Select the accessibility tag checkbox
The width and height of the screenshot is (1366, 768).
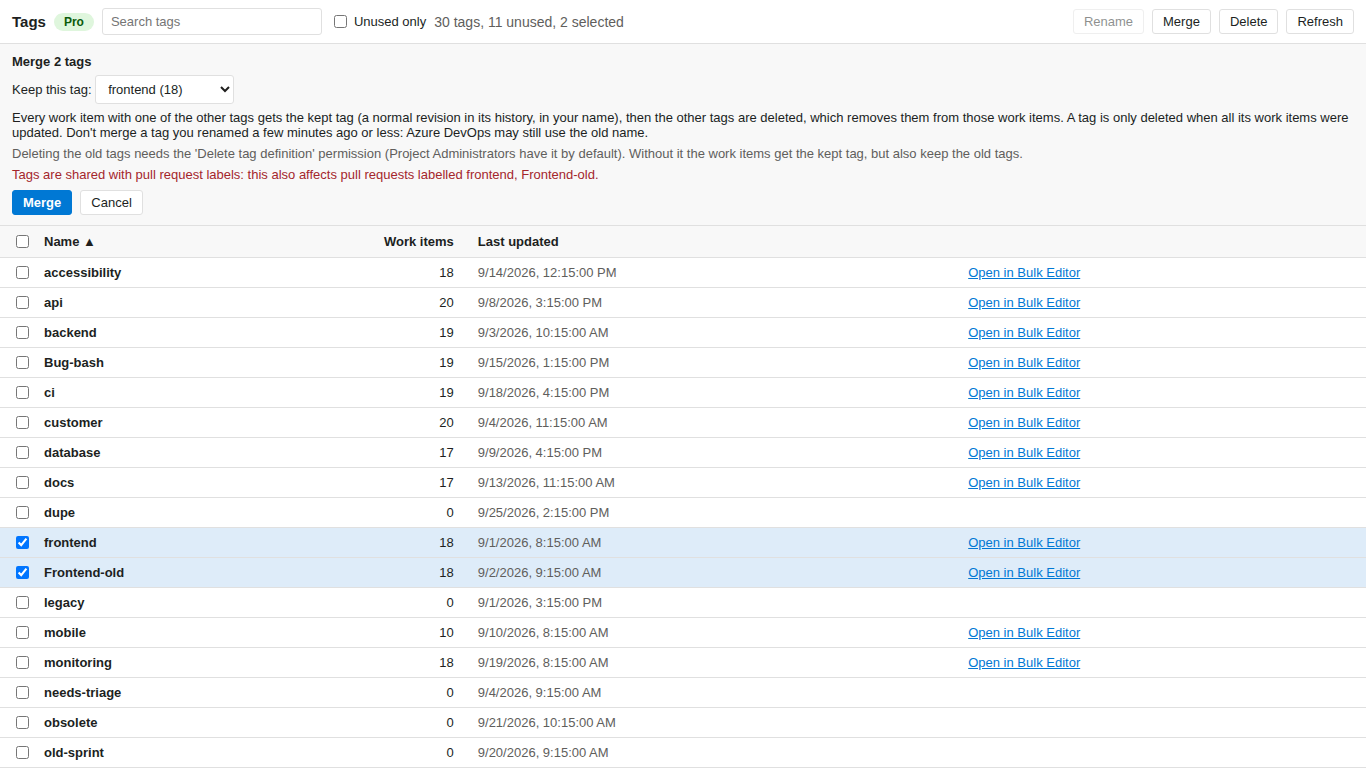23,273
